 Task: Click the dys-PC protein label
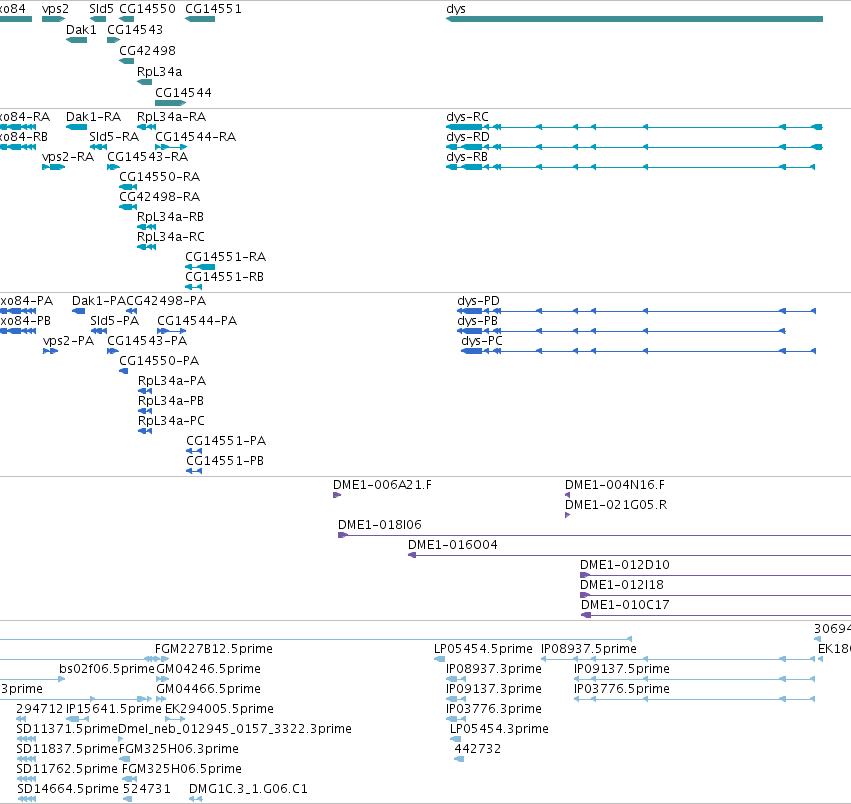(x=482, y=341)
